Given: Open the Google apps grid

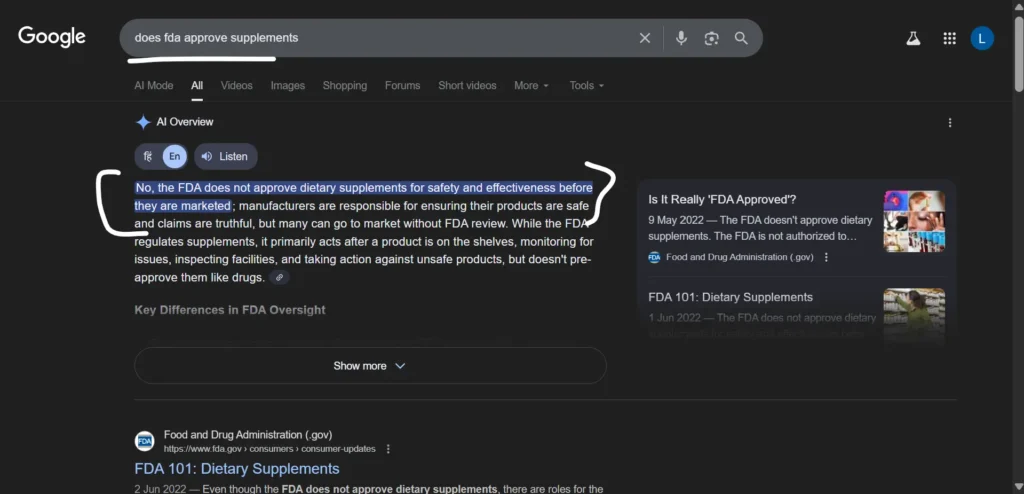Looking at the screenshot, I should (950, 39).
